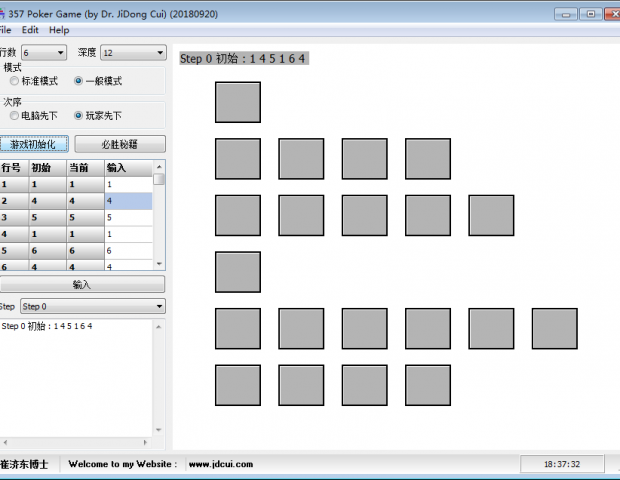
Task: Select the sixth card in the fifth row
Action: [x=554, y=329]
